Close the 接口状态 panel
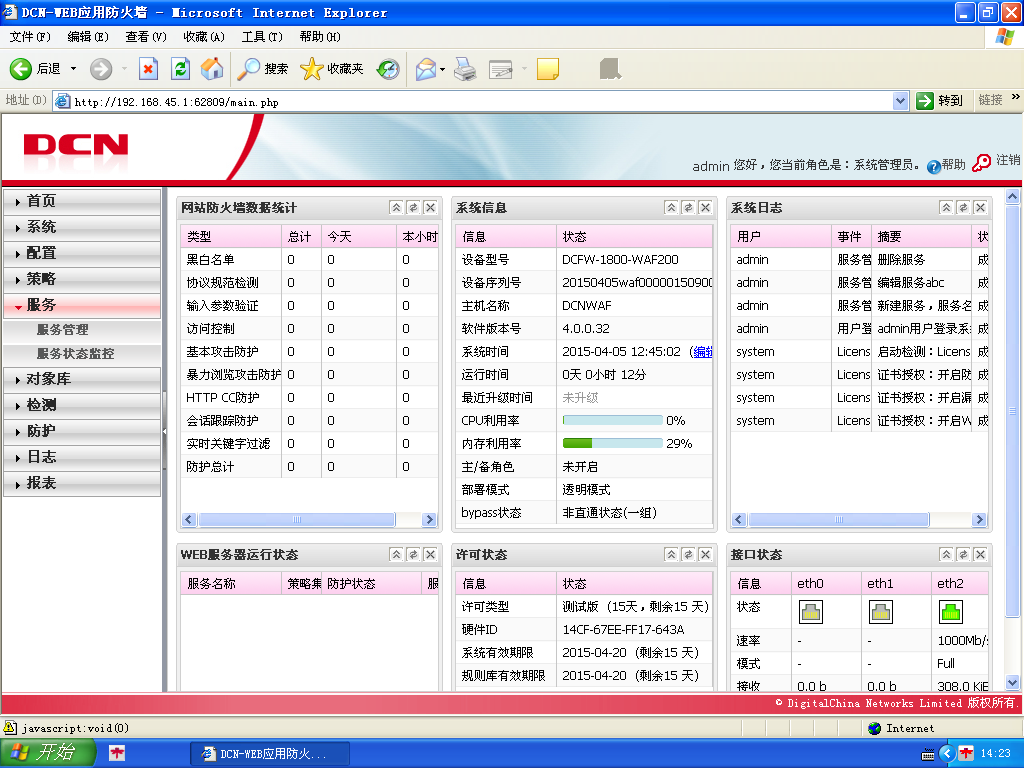This screenshot has width=1024, height=768. point(980,554)
